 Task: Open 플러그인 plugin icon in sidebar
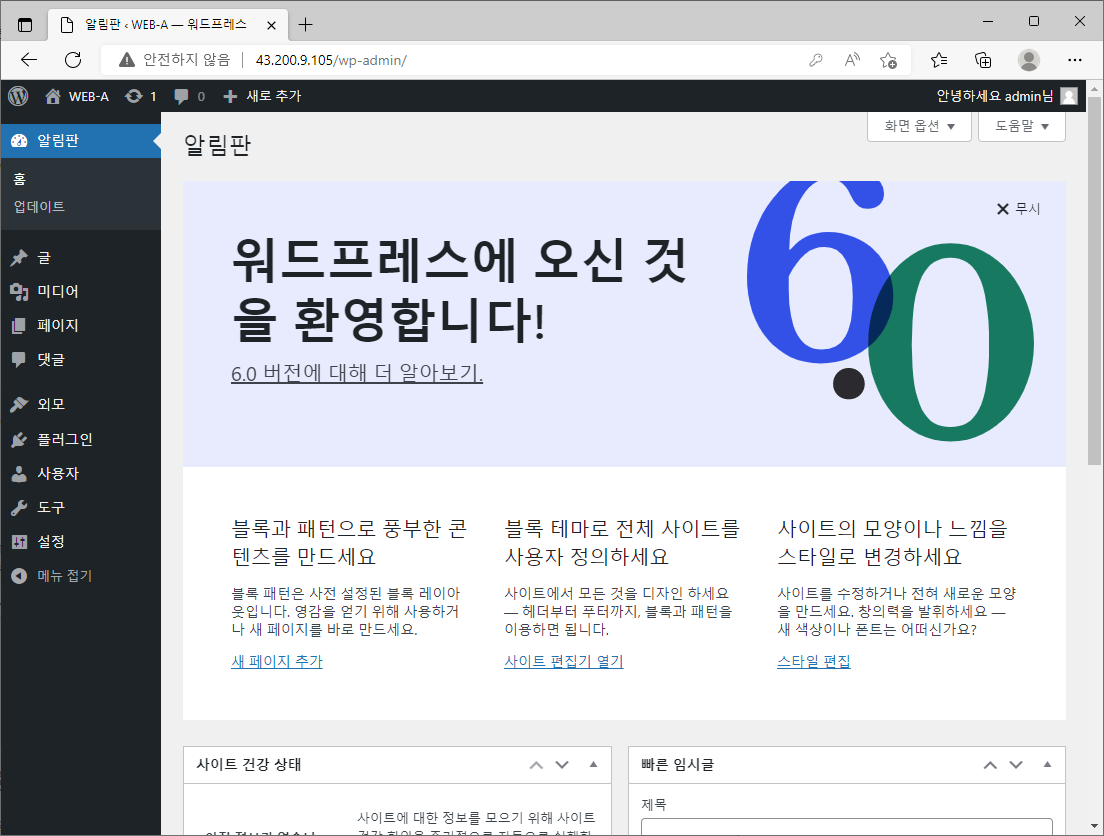19,439
